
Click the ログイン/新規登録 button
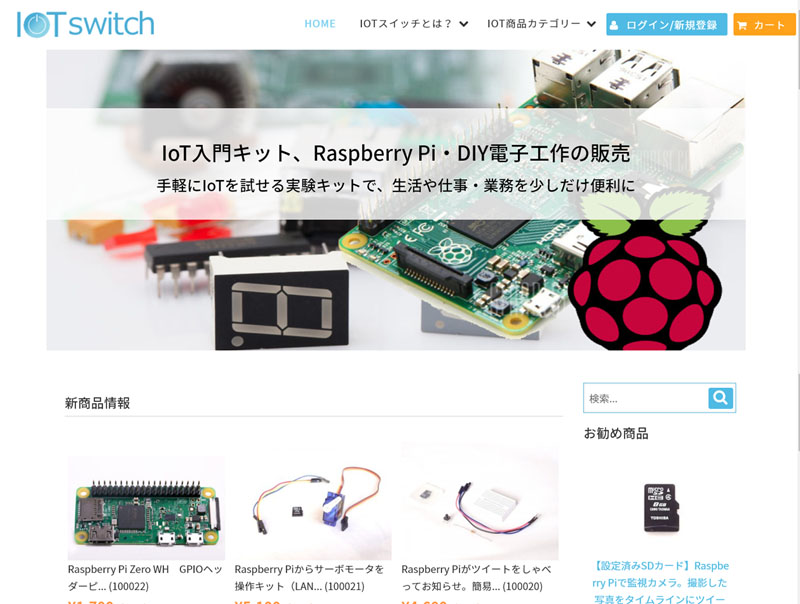pos(666,24)
